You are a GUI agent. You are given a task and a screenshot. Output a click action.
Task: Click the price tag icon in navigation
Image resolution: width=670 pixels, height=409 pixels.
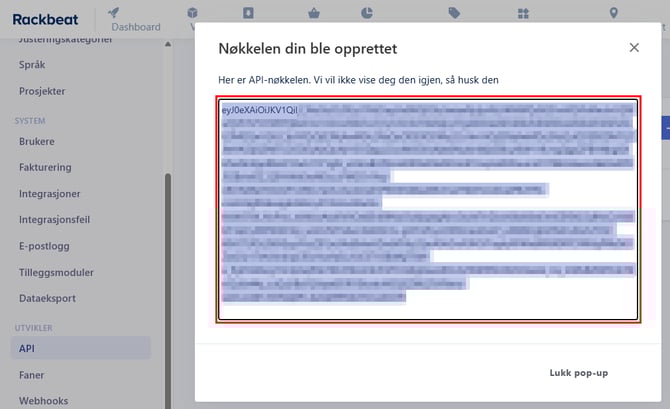point(455,13)
